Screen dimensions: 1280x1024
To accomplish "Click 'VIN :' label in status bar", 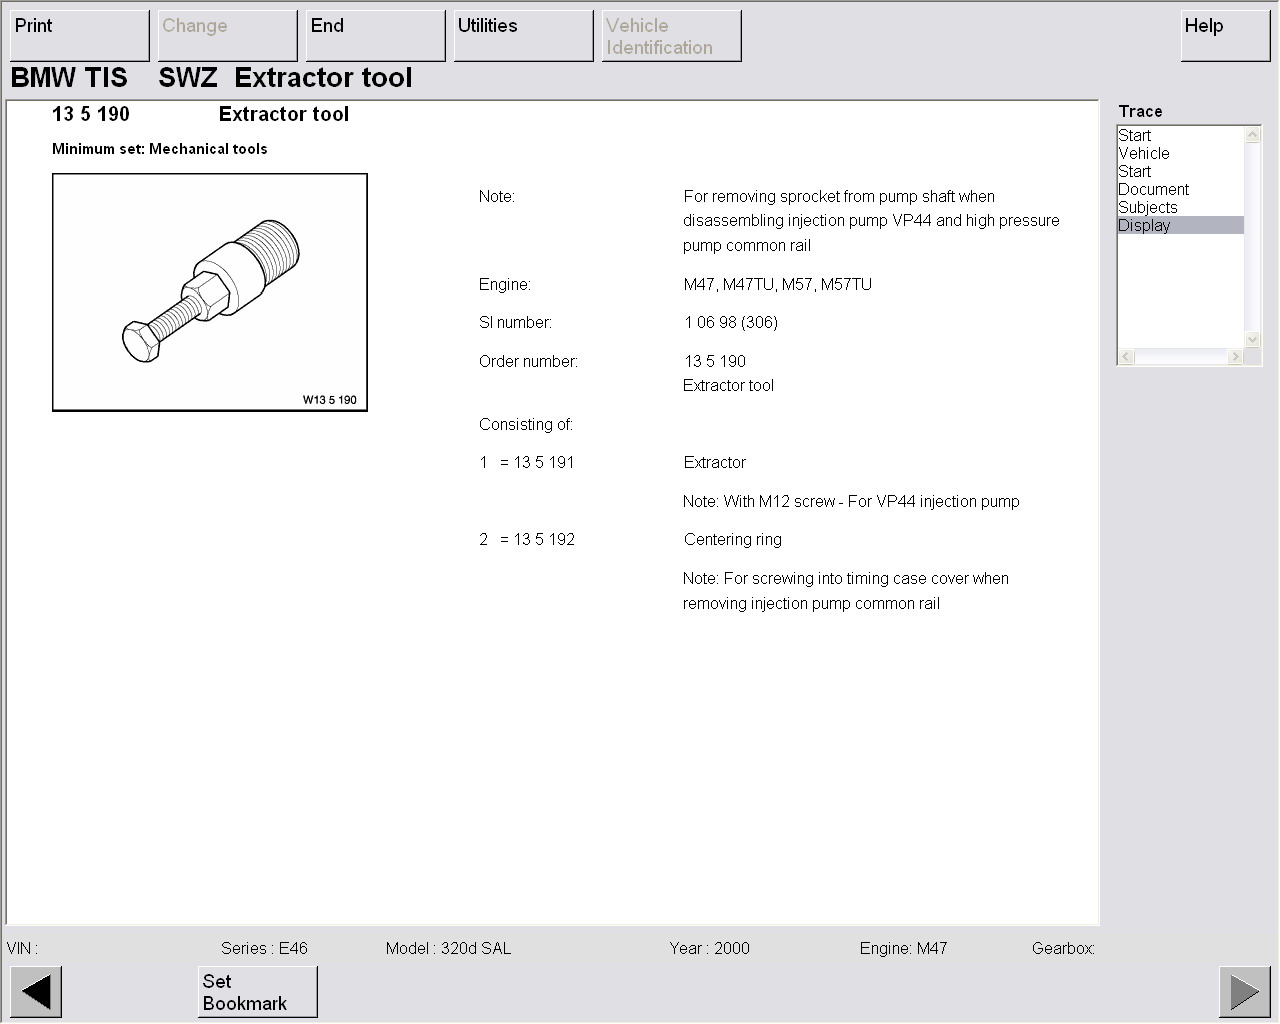I will point(22,948).
